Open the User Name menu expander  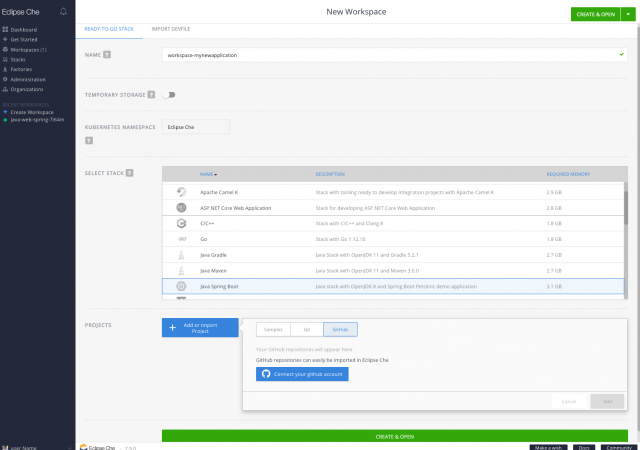(70, 448)
